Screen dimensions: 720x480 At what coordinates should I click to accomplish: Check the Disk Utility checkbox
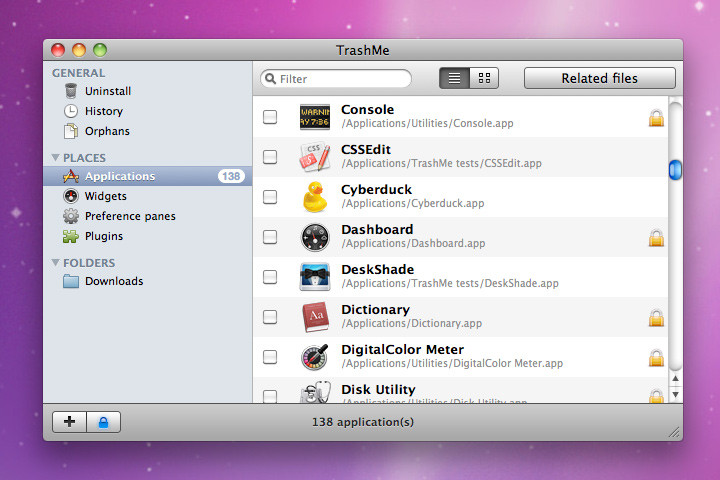tap(270, 396)
